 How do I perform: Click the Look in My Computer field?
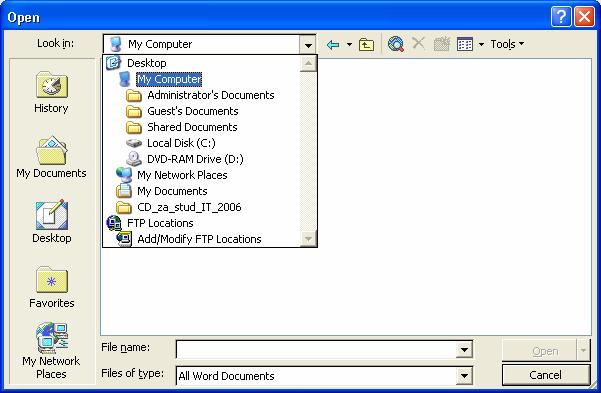pos(202,44)
